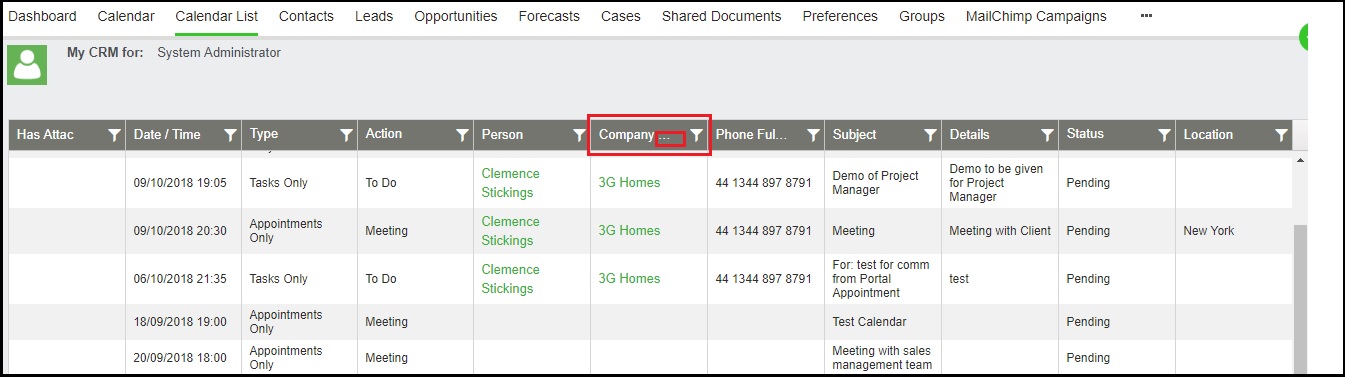Open Clemence Stickings link in first row
The width and height of the screenshot is (1345, 377).
(510, 183)
